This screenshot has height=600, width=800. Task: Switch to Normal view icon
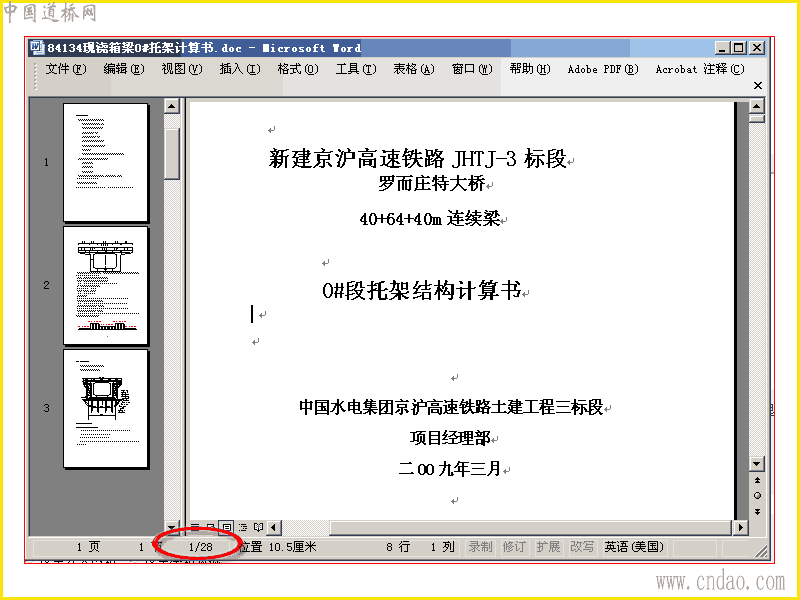click(x=195, y=527)
